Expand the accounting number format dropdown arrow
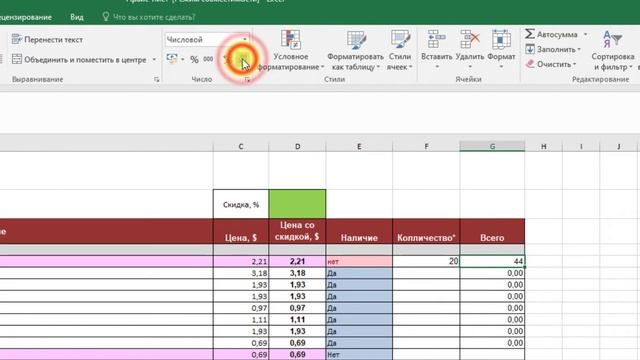The width and height of the screenshot is (640, 360). click(x=182, y=60)
